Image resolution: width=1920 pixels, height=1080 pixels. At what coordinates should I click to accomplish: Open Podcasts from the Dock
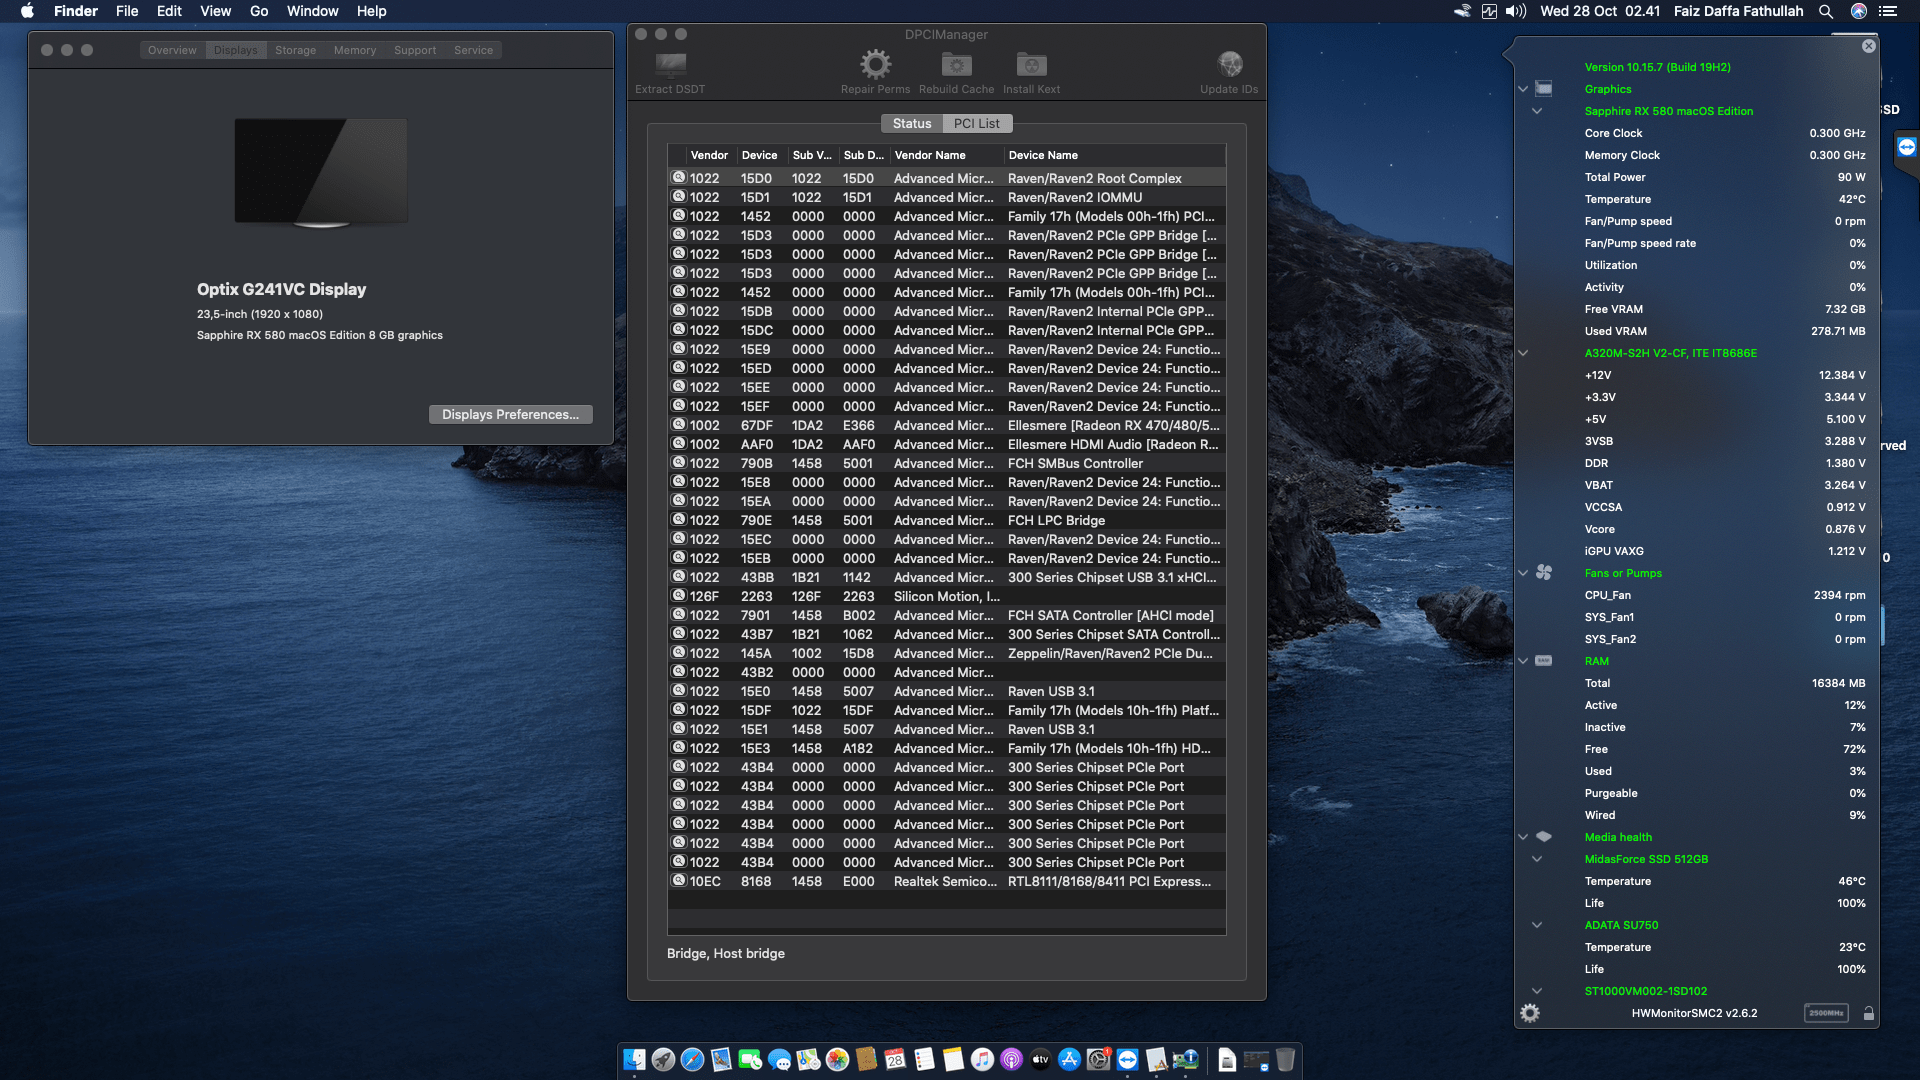1011,1060
